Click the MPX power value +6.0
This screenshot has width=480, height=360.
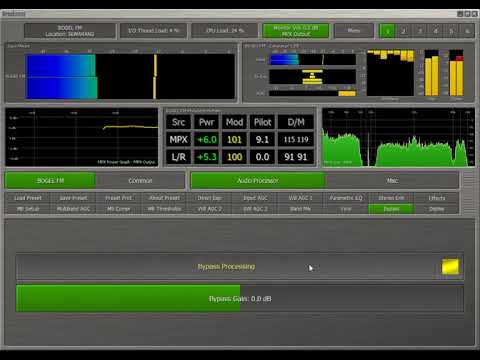(x=207, y=139)
